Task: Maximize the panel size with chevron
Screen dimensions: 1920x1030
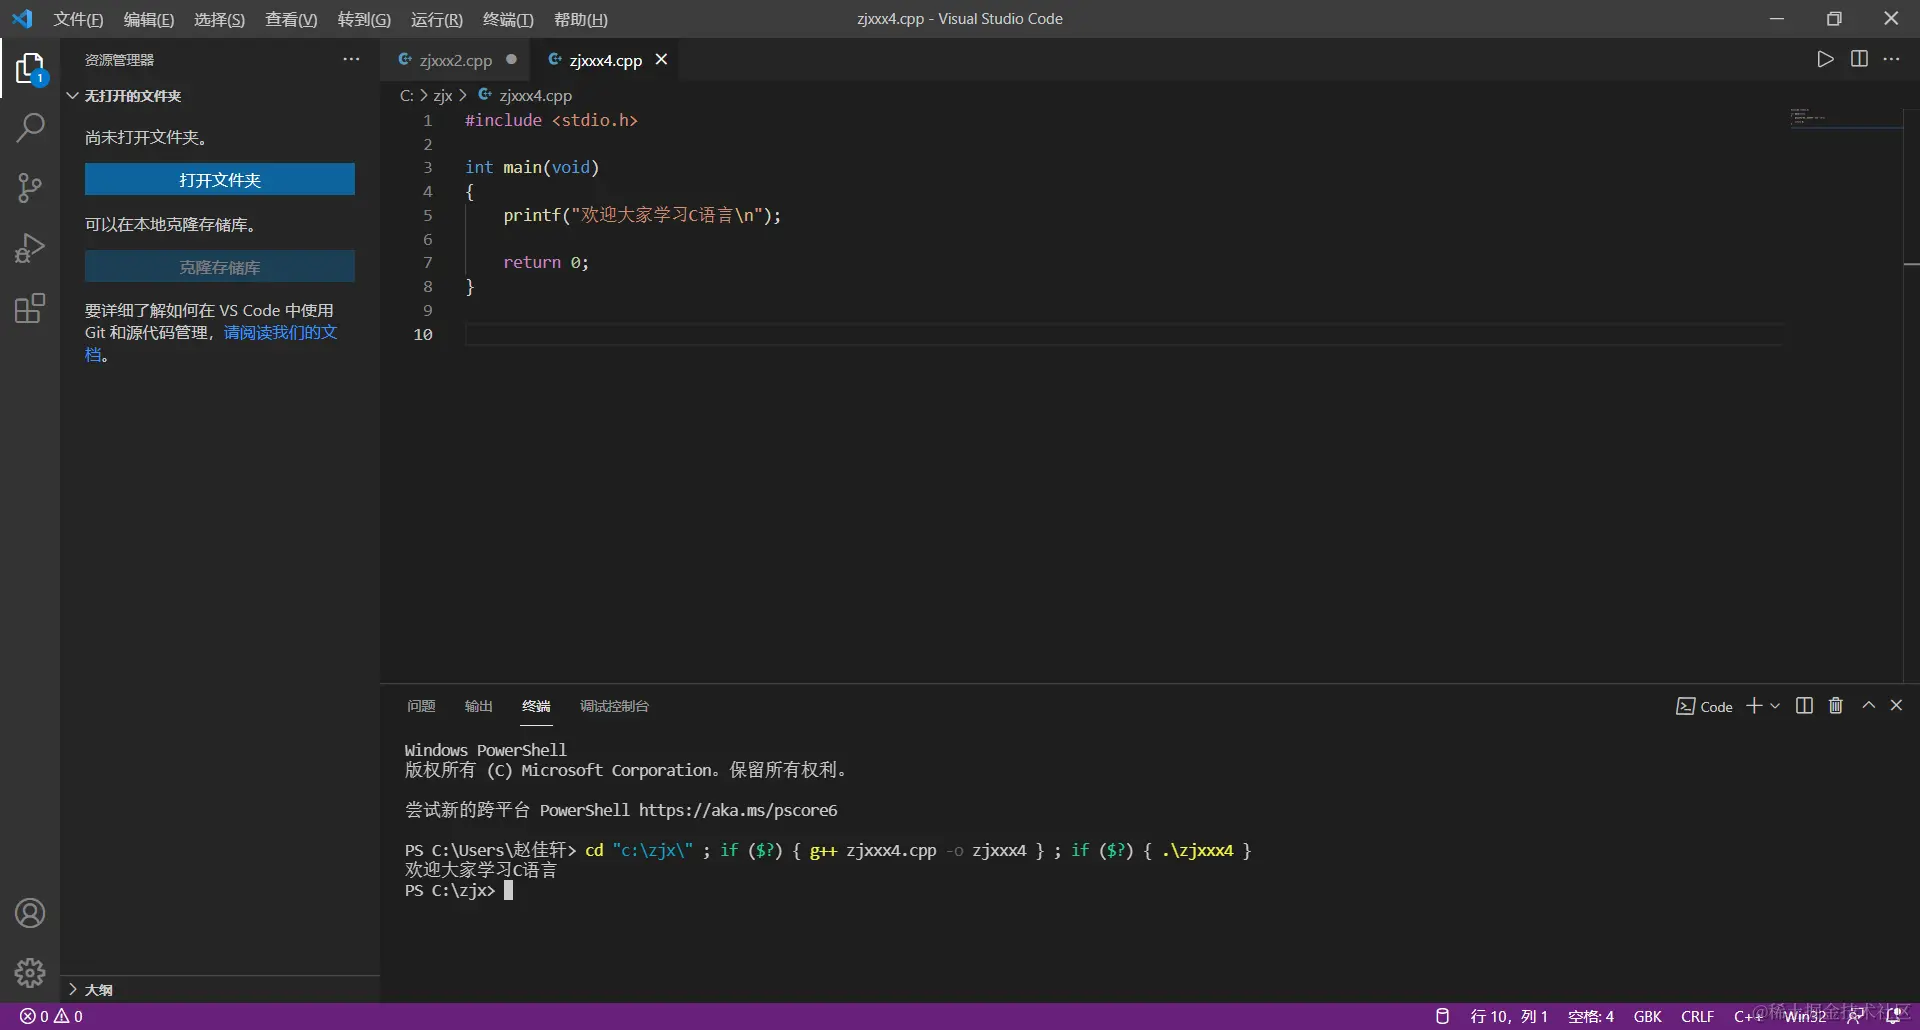Action: (x=1868, y=705)
